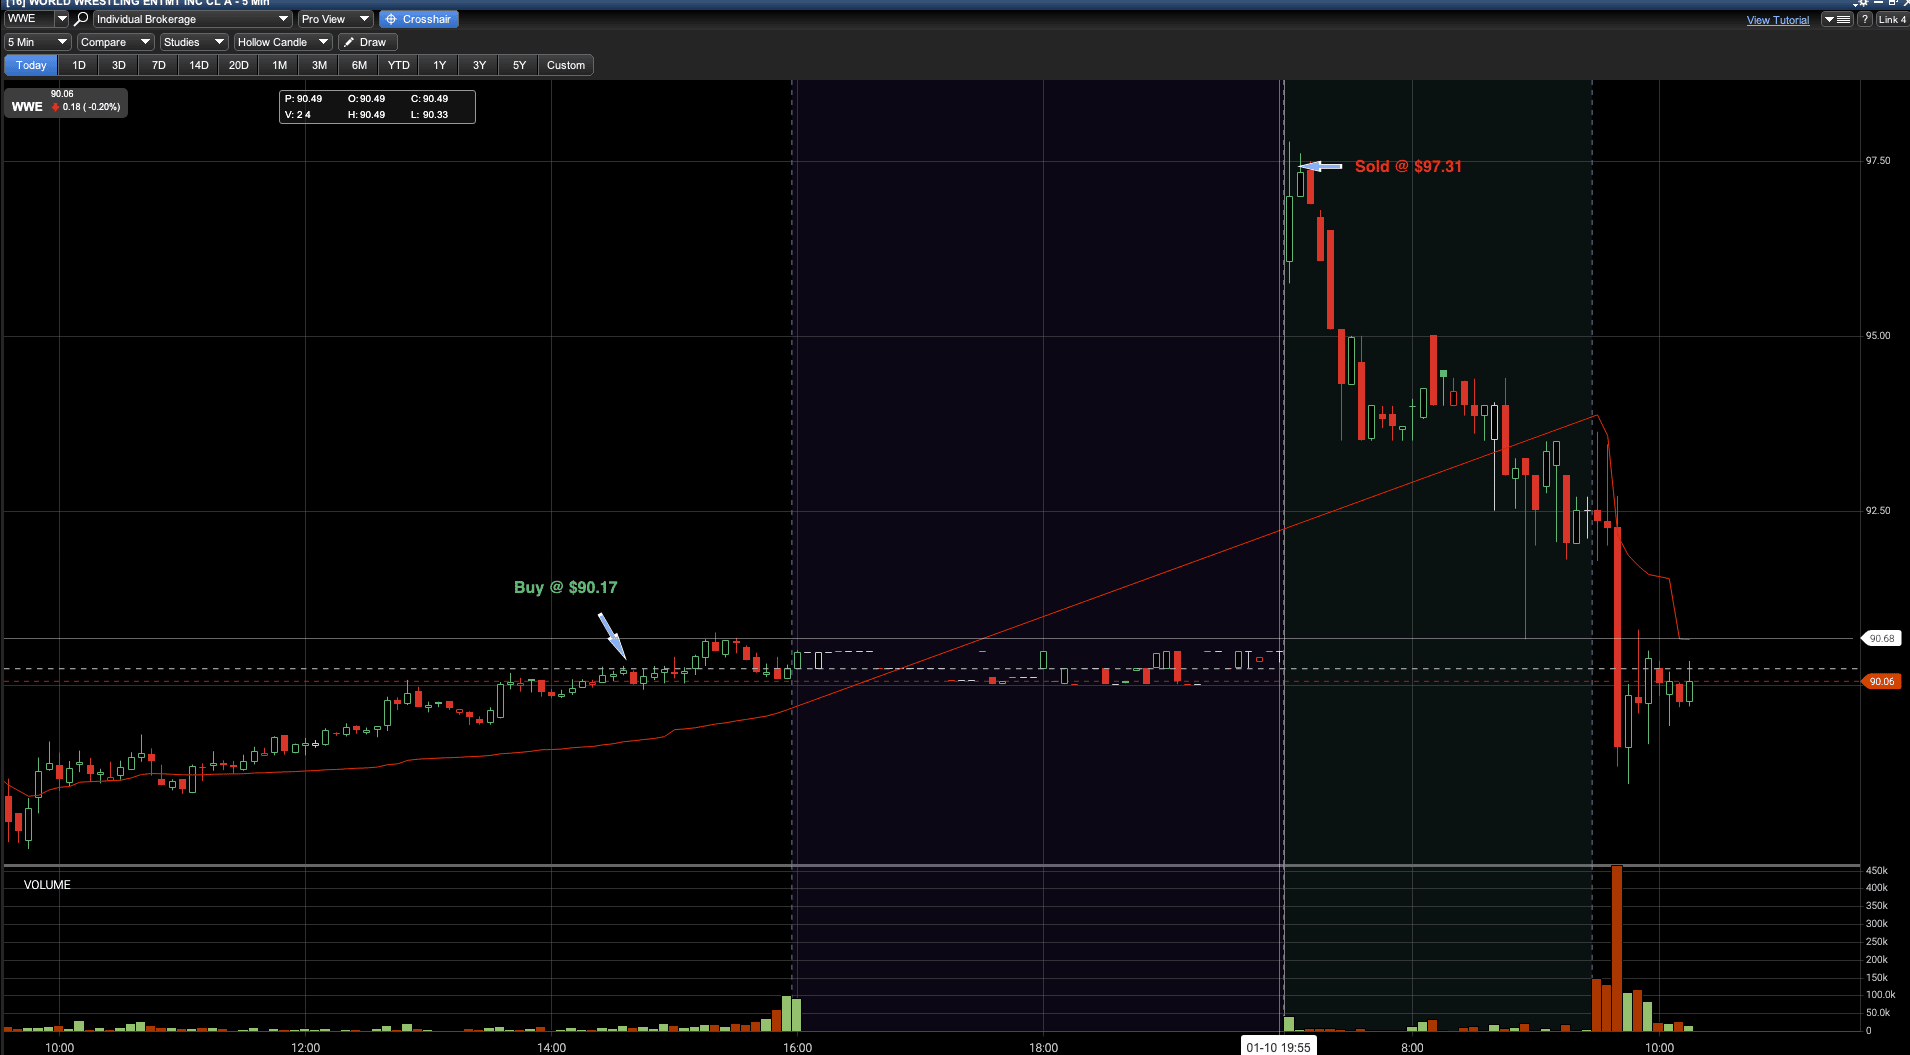
Task: Click the 12:00 time axis label
Action: pyautogui.click(x=305, y=1047)
